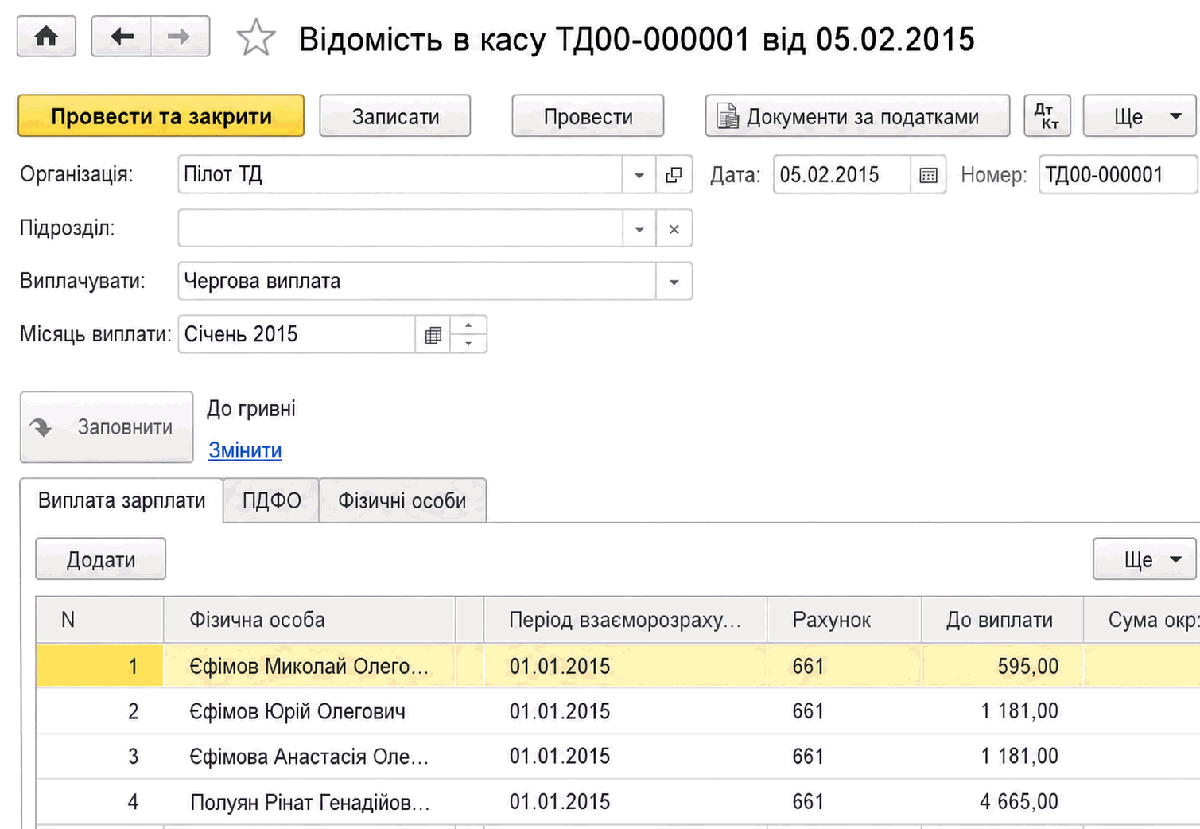
Task: Click the Рахунок column header
Action: pyautogui.click(x=845, y=620)
